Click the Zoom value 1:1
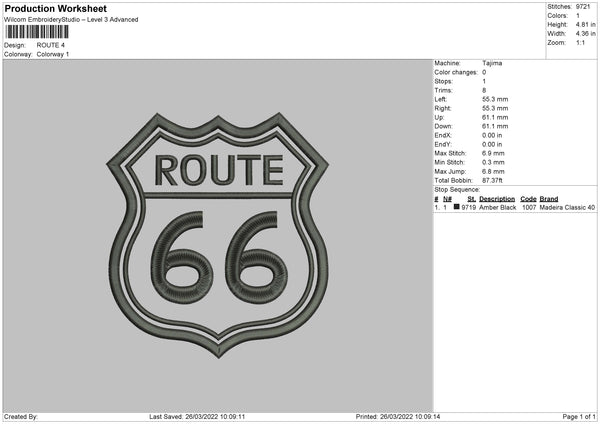600x424 pixels. [580, 43]
